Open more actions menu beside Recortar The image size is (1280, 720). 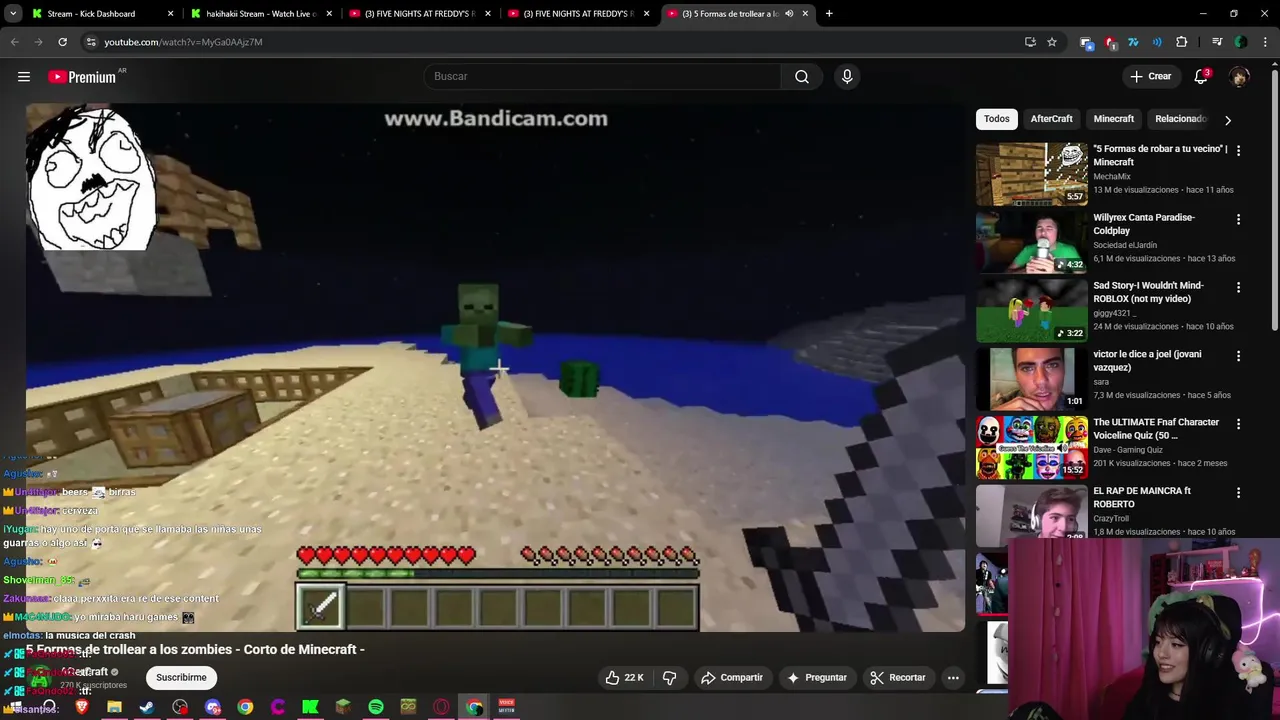(953, 677)
